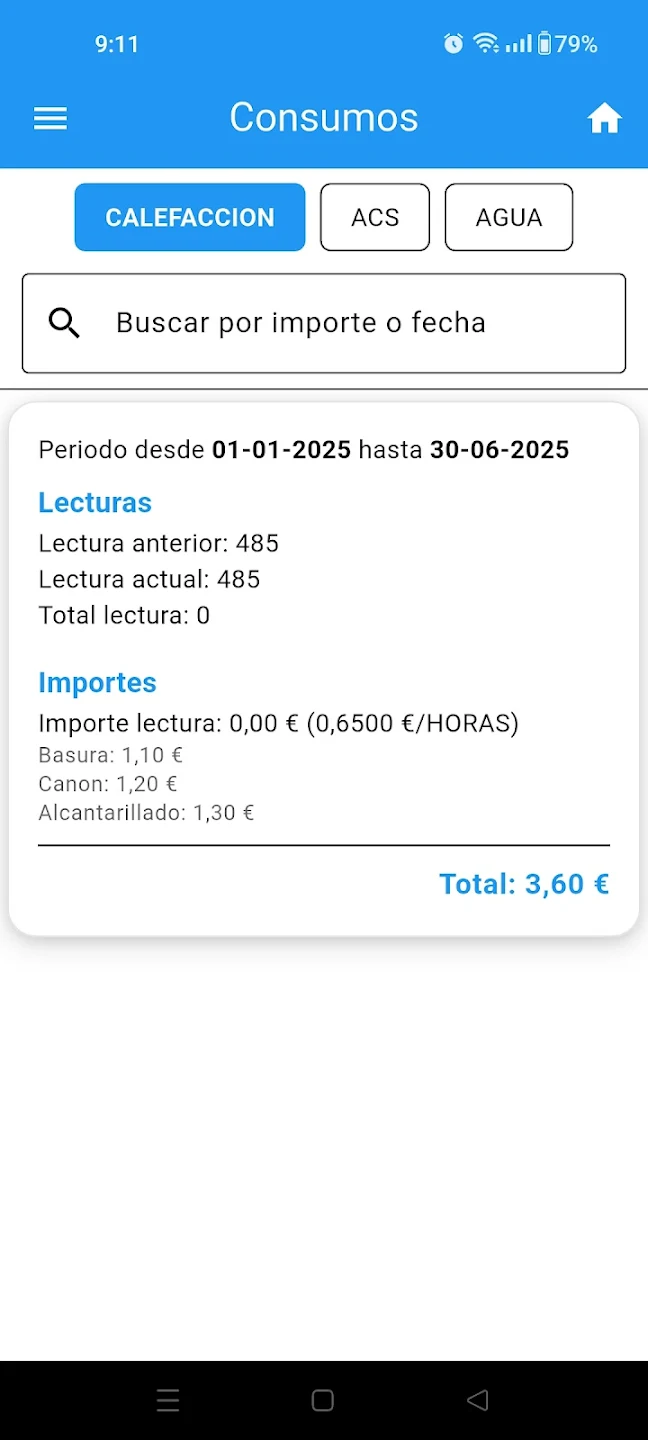This screenshot has height=1440, width=648.
Task: Tap the battery status icon
Action: 544,44
